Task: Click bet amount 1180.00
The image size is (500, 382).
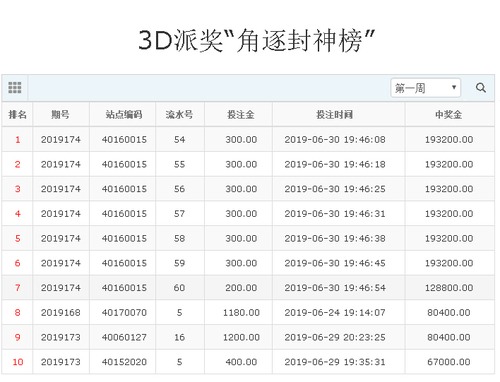Action: 241,312
